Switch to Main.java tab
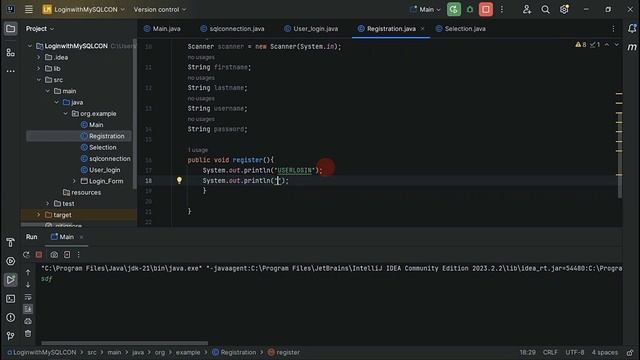 pyautogui.click(x=162, y=29)
